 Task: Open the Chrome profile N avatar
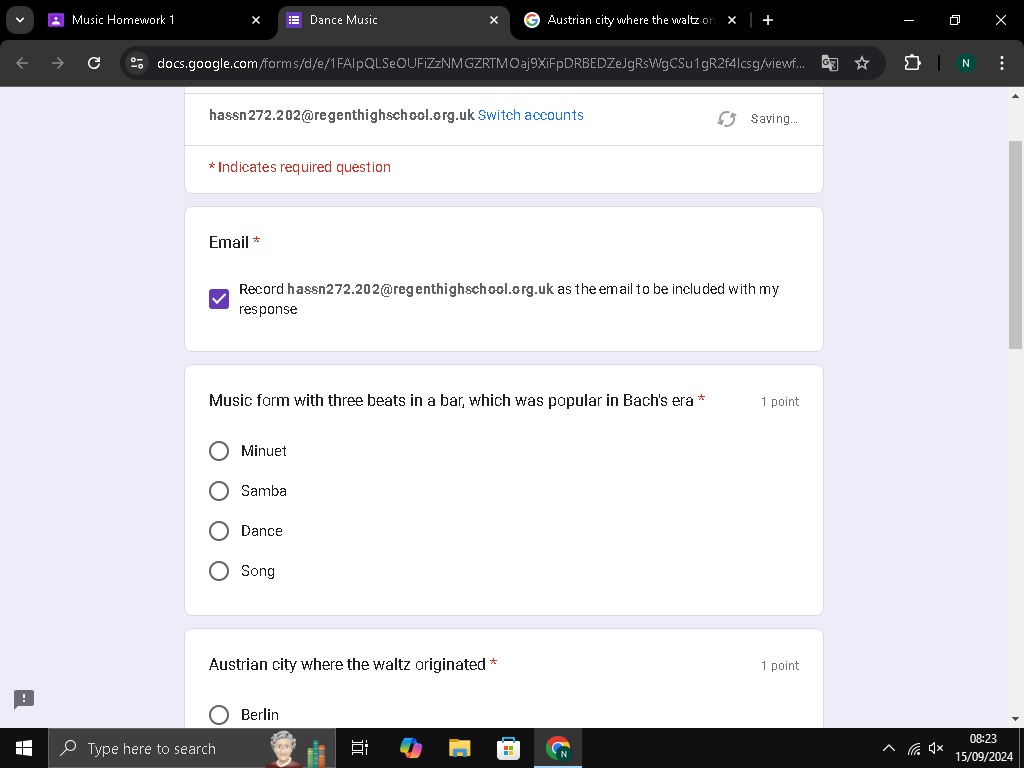click(x=965, y=63)
